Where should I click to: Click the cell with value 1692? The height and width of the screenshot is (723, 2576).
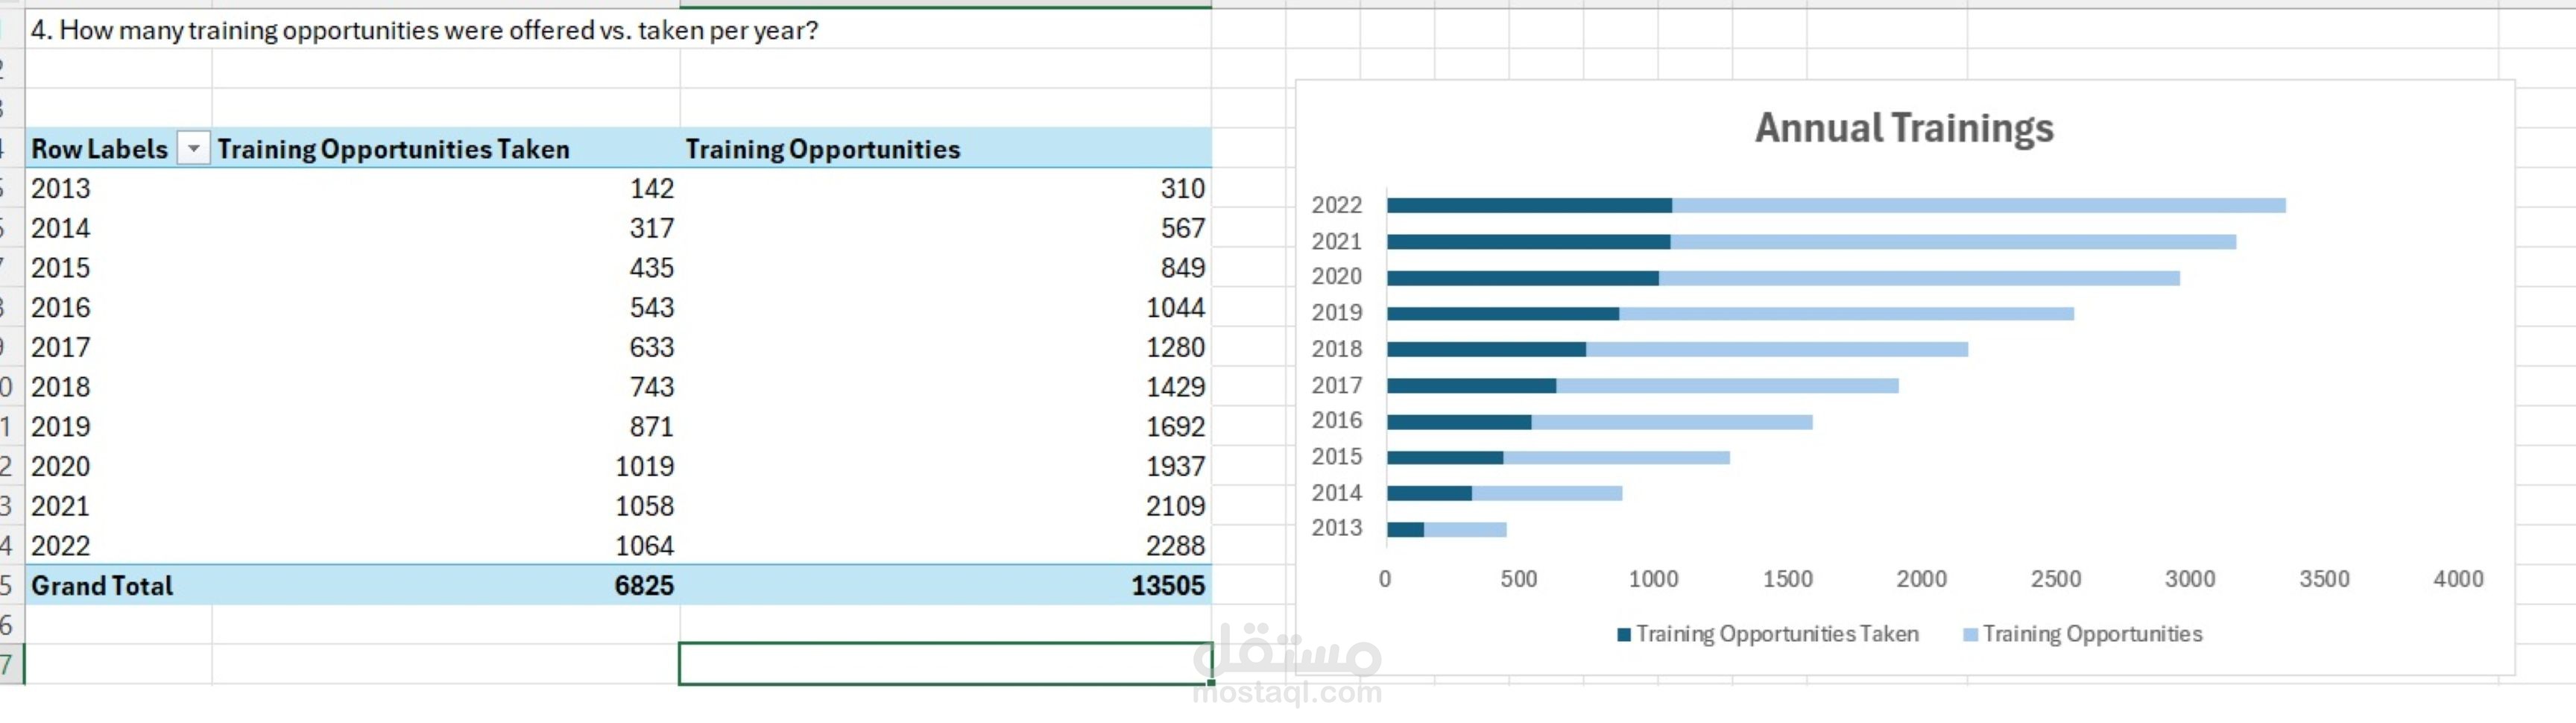tap(945, 427)
